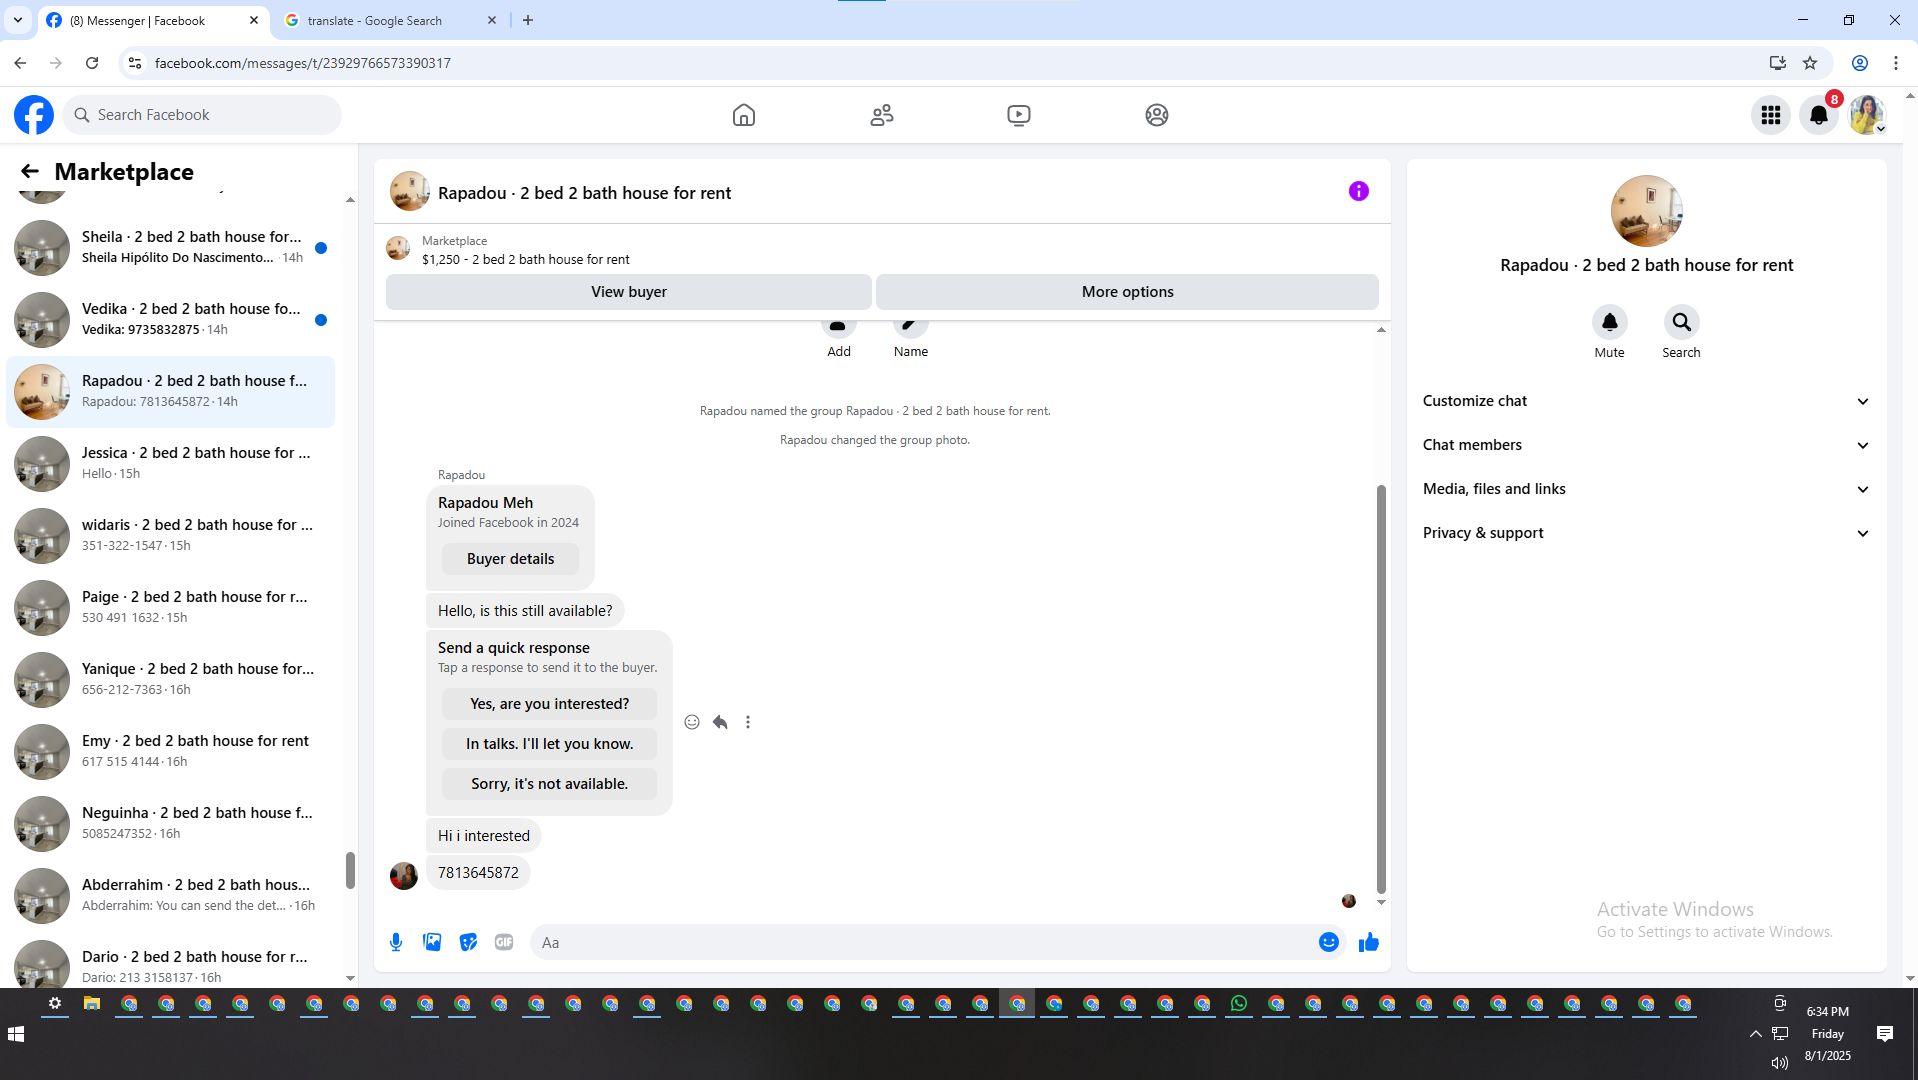Image resolution: width=1918 pixels, height=1080 pixels.
Task: Open Yanique conversation in list
Action: (x=171, y=680)
